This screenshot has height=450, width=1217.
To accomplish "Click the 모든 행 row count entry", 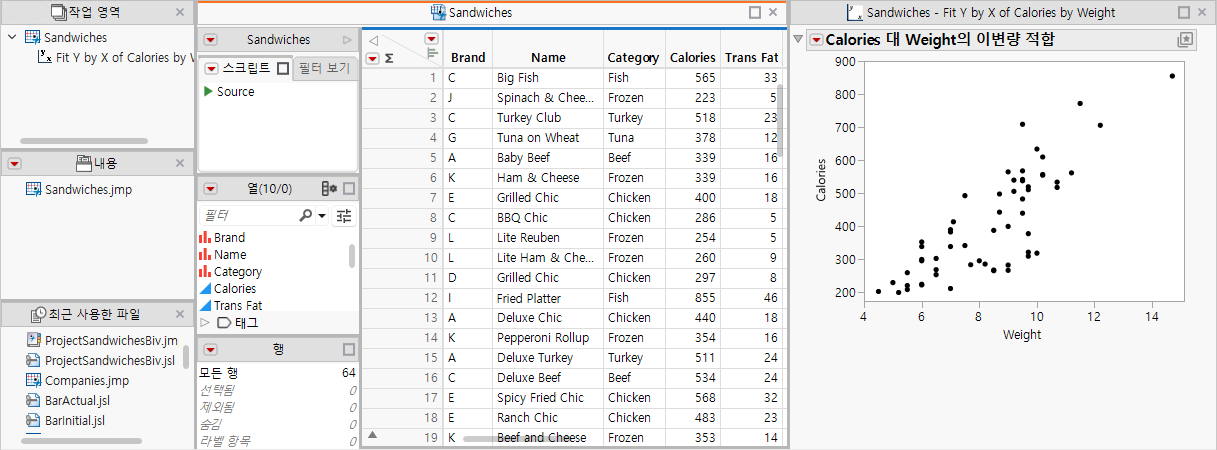I will click(x=277, y=373).
